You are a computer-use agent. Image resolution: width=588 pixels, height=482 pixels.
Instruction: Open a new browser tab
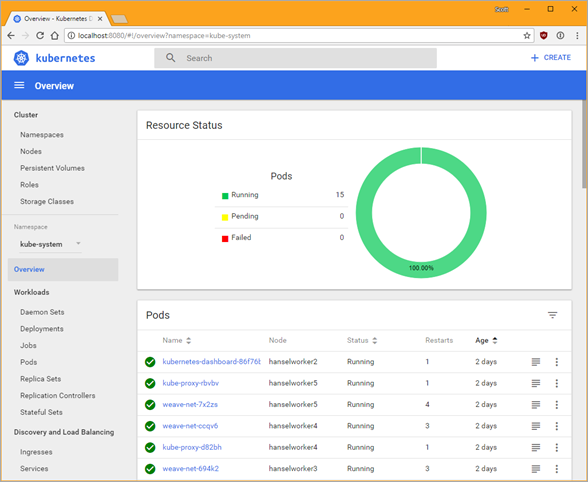pyautogui.click(x=119, y=19)
